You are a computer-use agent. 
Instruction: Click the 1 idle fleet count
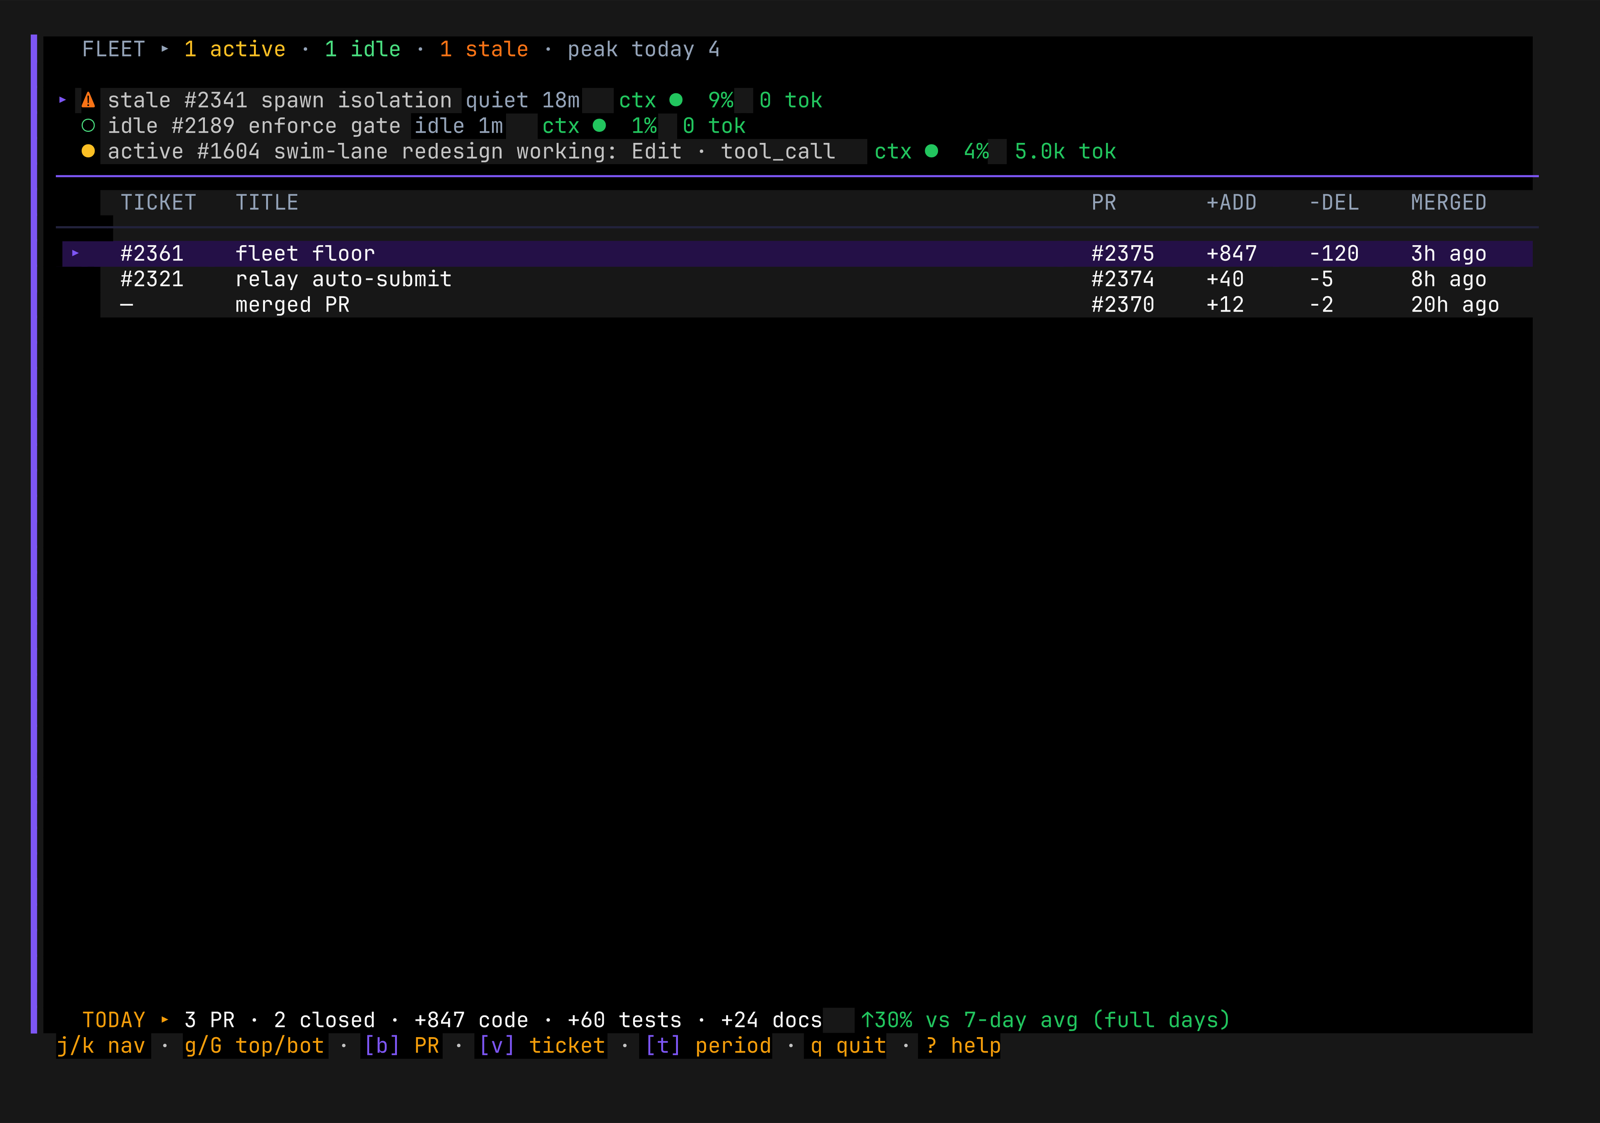(x=363, y=49)
